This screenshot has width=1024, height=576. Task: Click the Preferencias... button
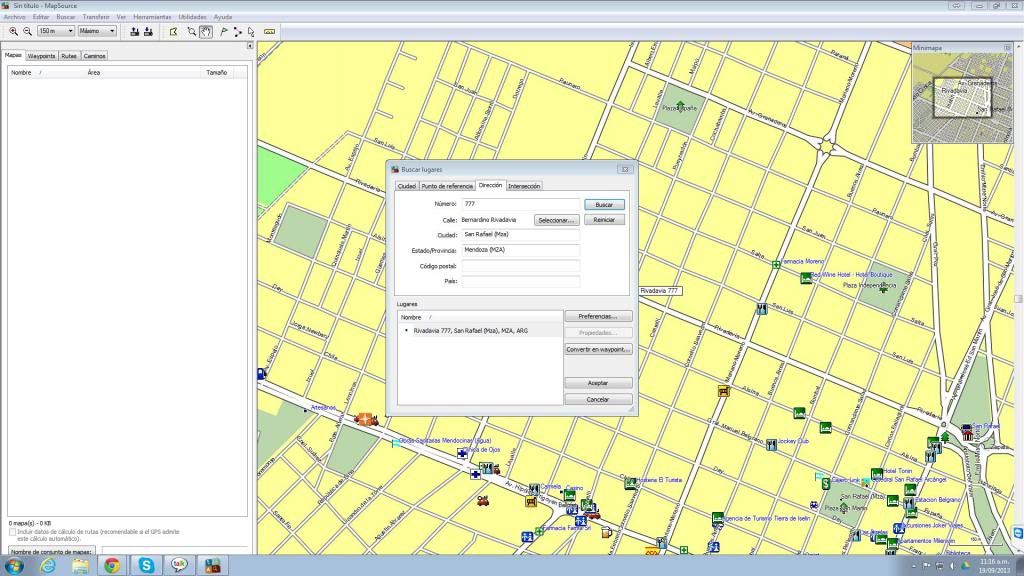coord(598,316)
